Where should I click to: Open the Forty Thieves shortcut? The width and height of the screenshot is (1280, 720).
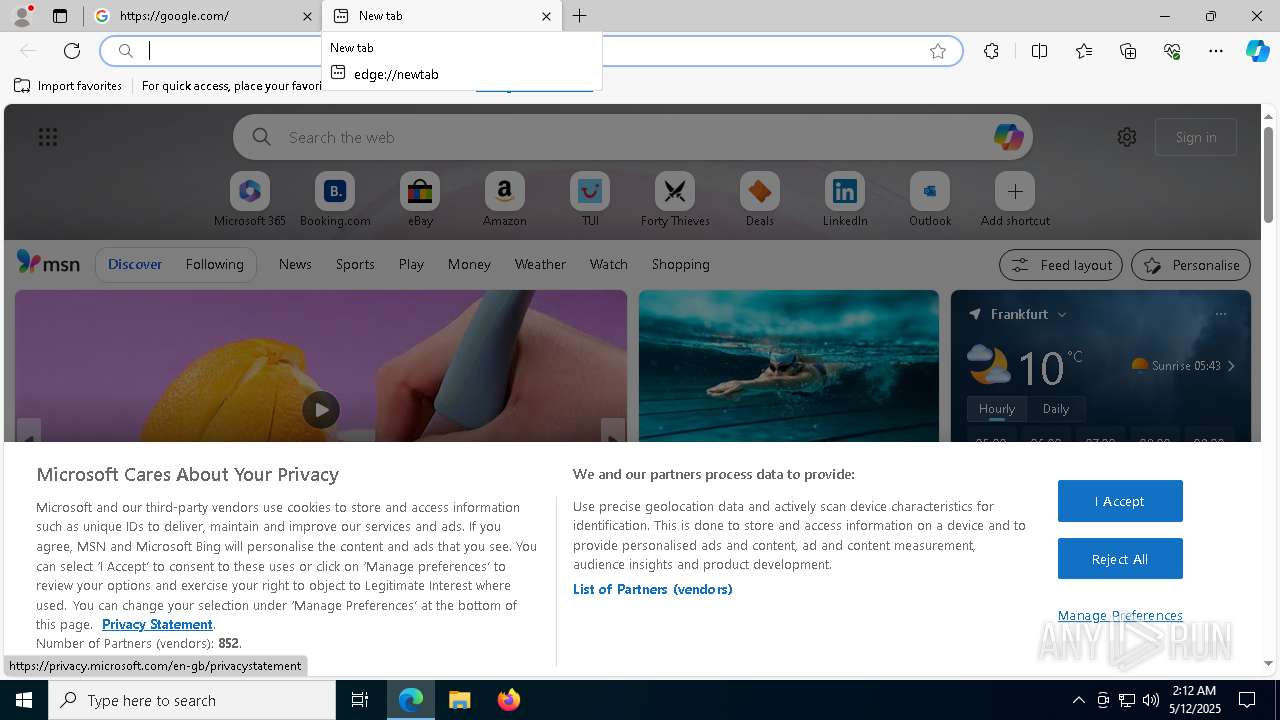click(x=675, y=199)
